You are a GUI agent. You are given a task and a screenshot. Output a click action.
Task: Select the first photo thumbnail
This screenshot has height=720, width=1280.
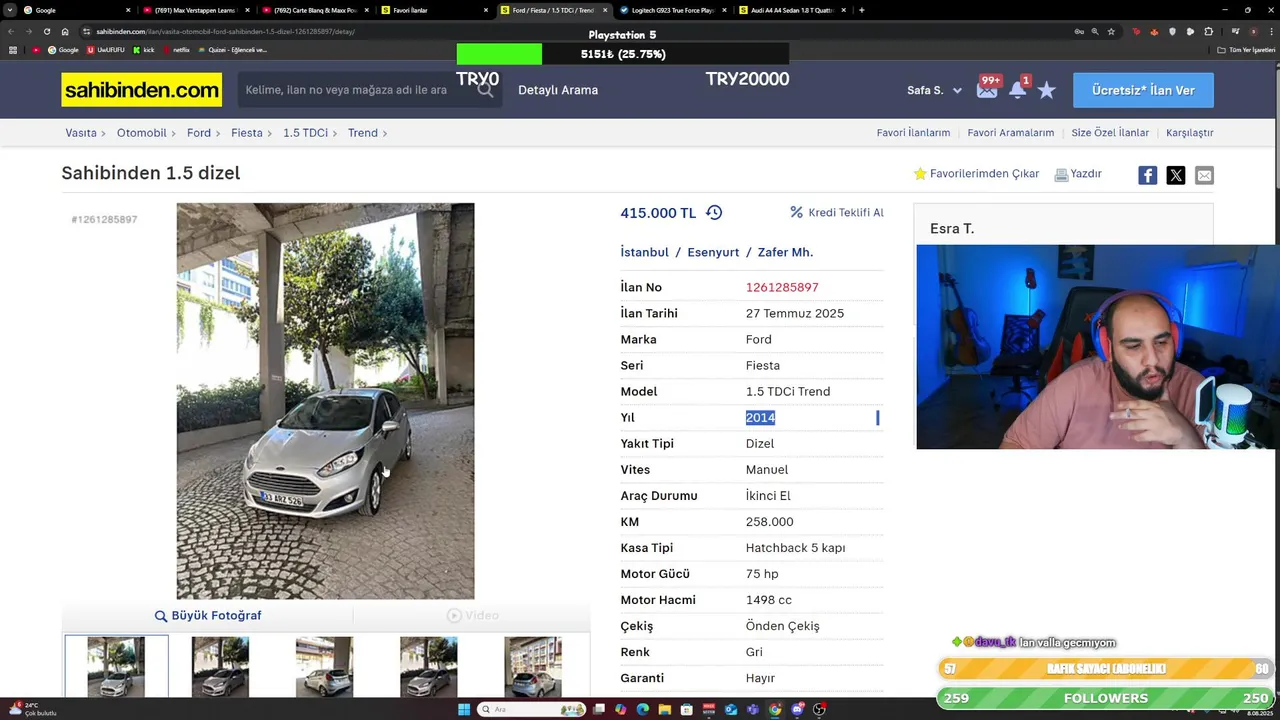(x=116, y=666)
